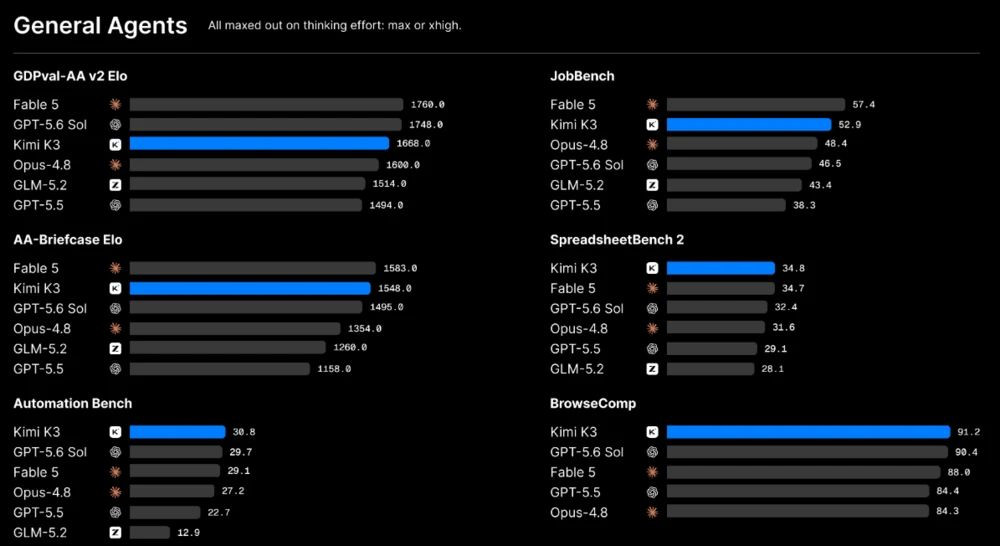
Task: Click the Opus-4.8 label in JobBench
Action: tap(578, 145)
